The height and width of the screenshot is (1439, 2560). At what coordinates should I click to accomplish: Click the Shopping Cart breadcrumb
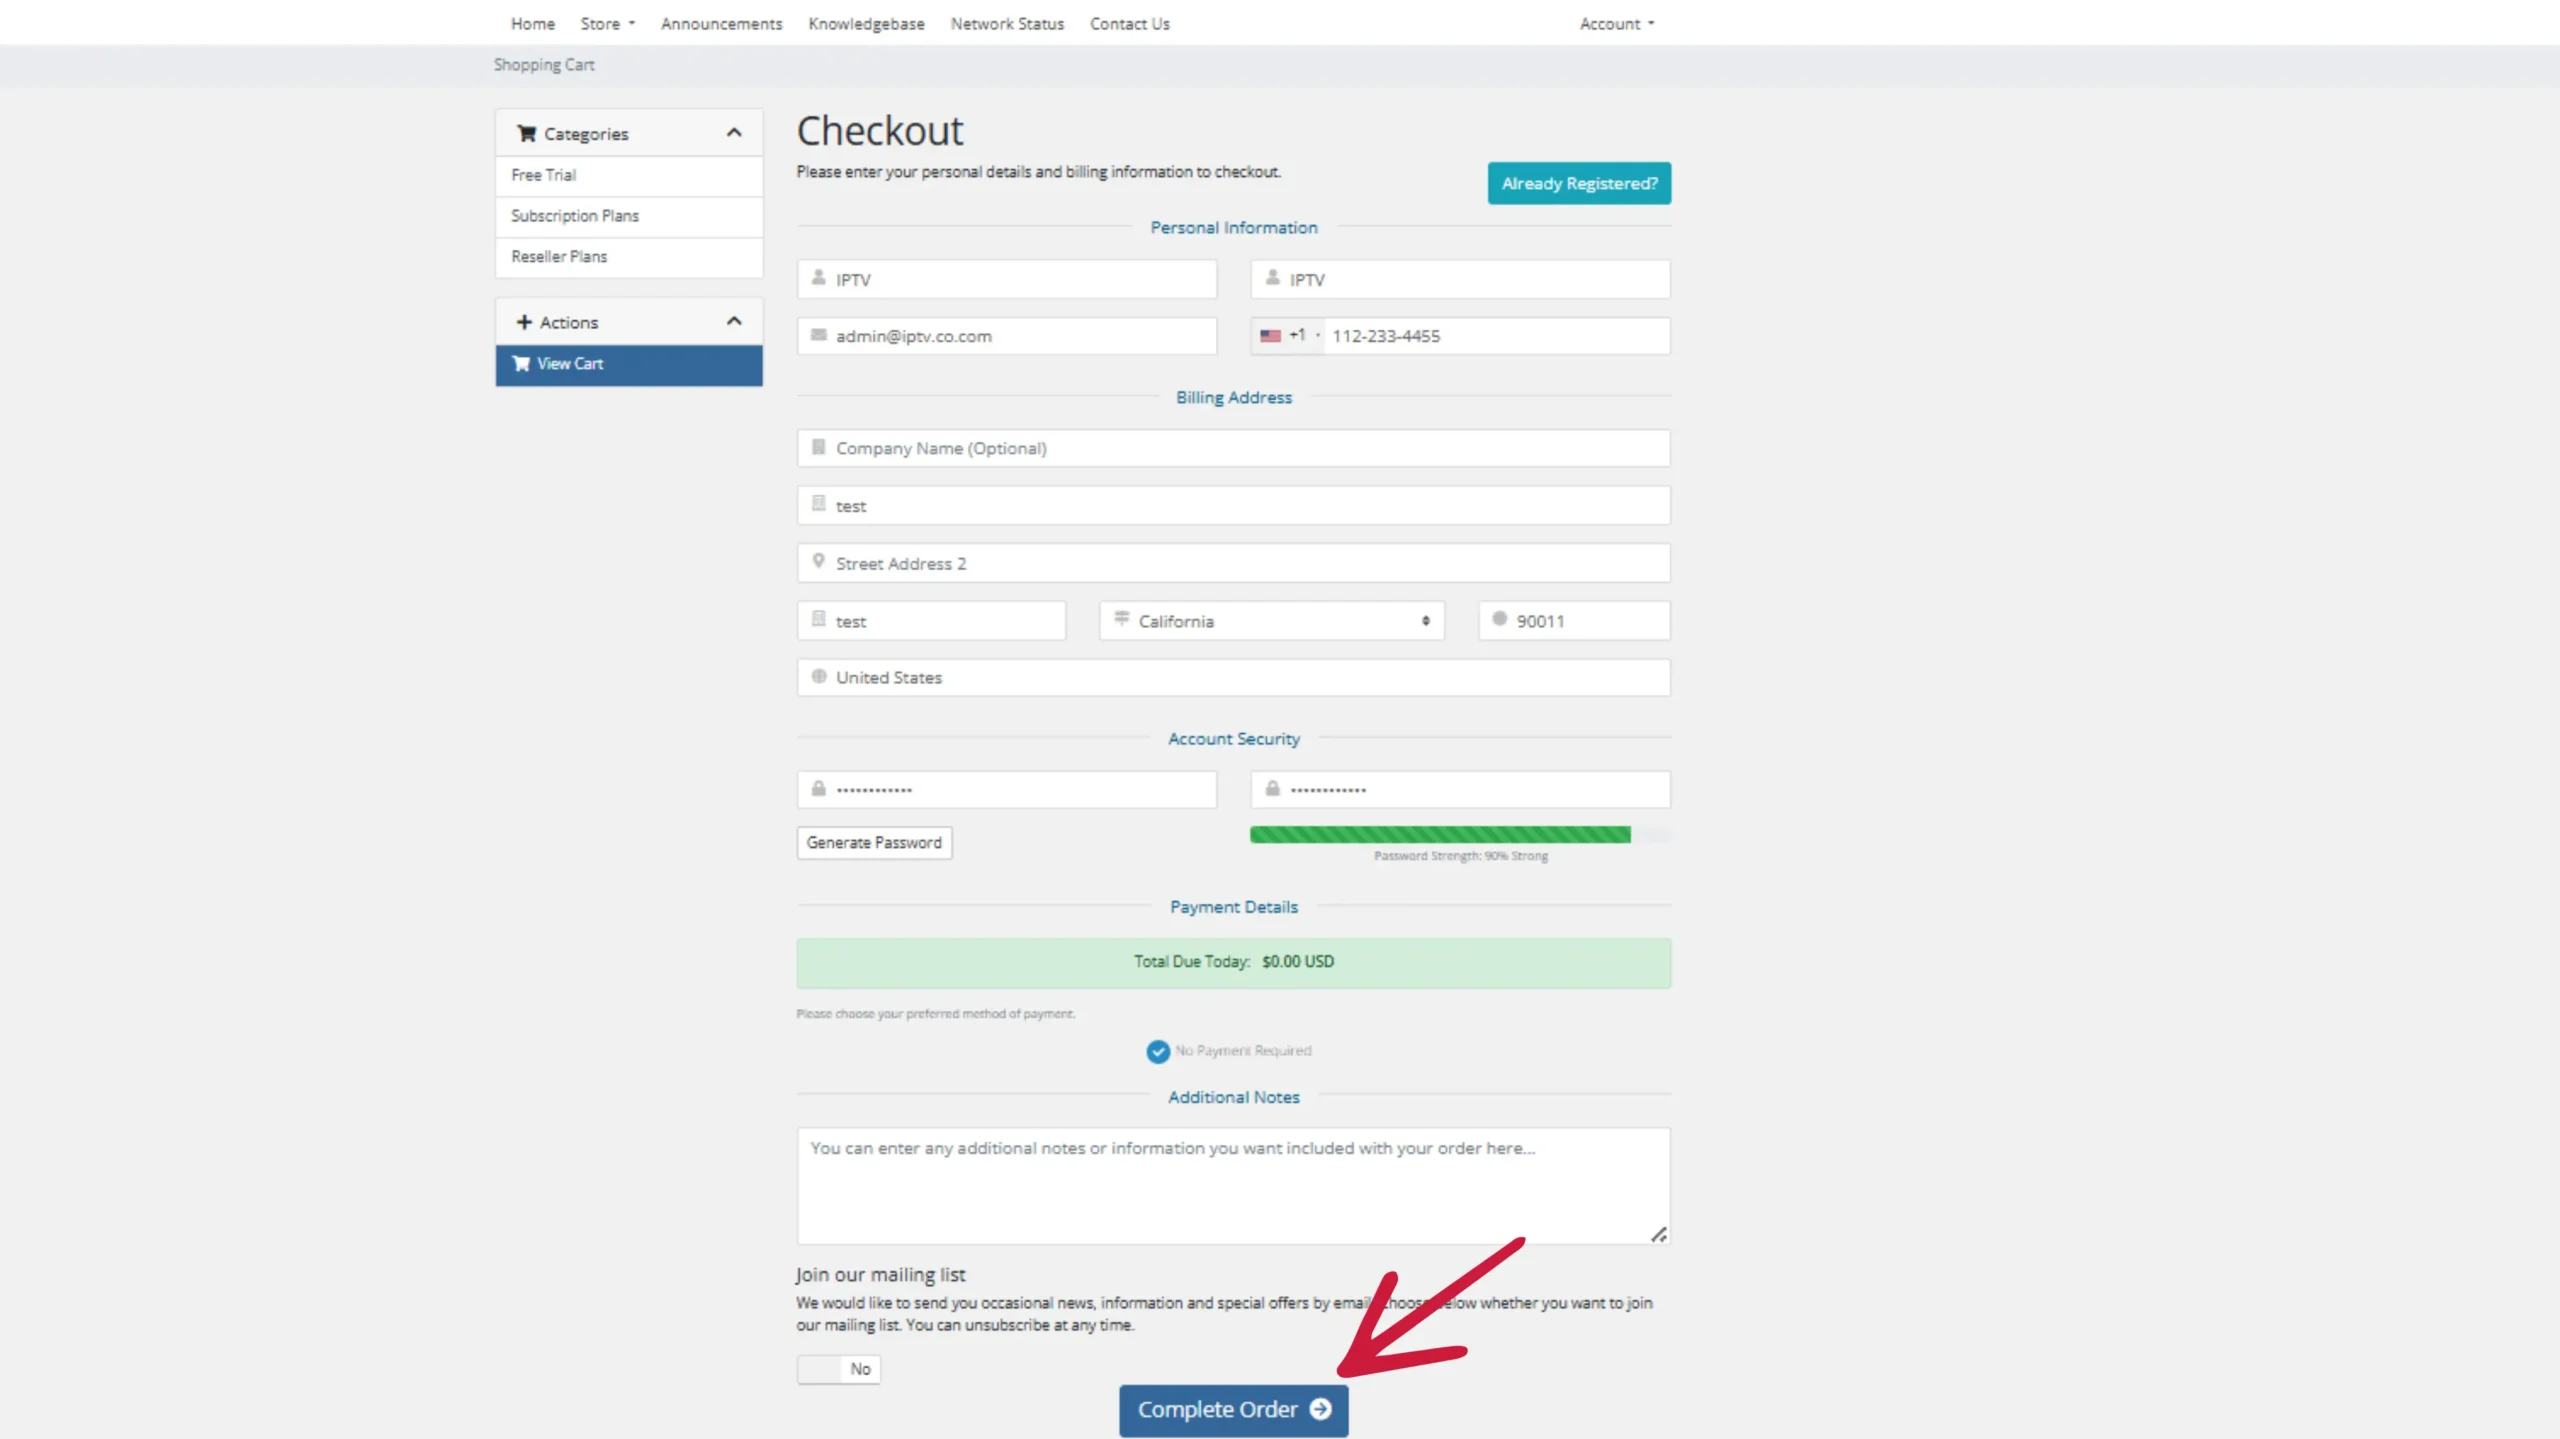click(544, 65)
